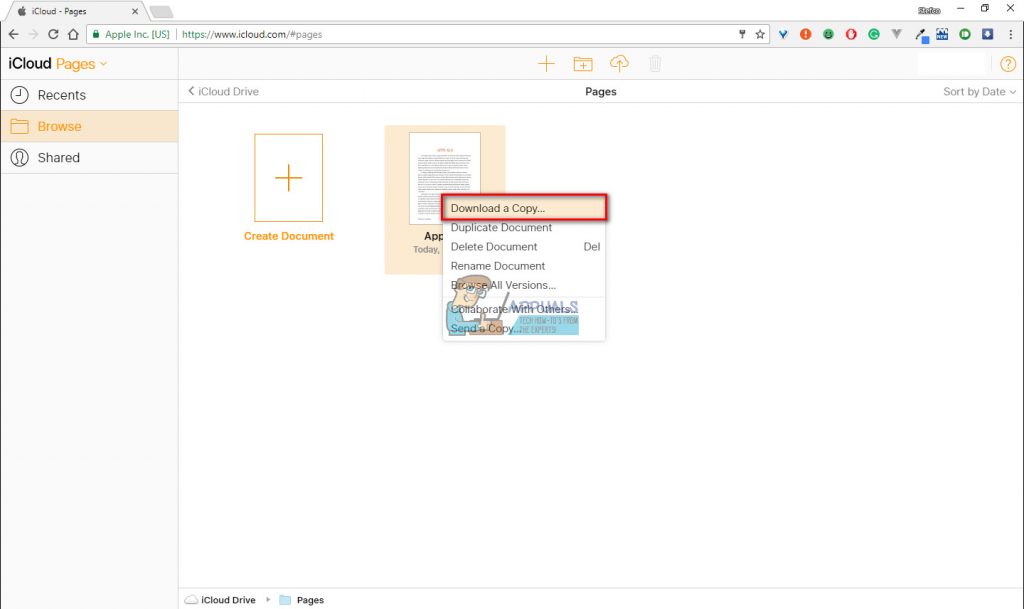This screenshot has height=609, width=1024.
Task: Click the key saved-password icon in address bar
Action: 742,34
